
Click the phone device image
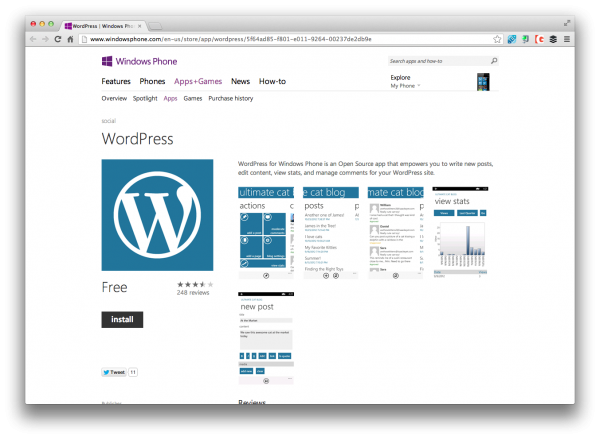tap(483, 82)
